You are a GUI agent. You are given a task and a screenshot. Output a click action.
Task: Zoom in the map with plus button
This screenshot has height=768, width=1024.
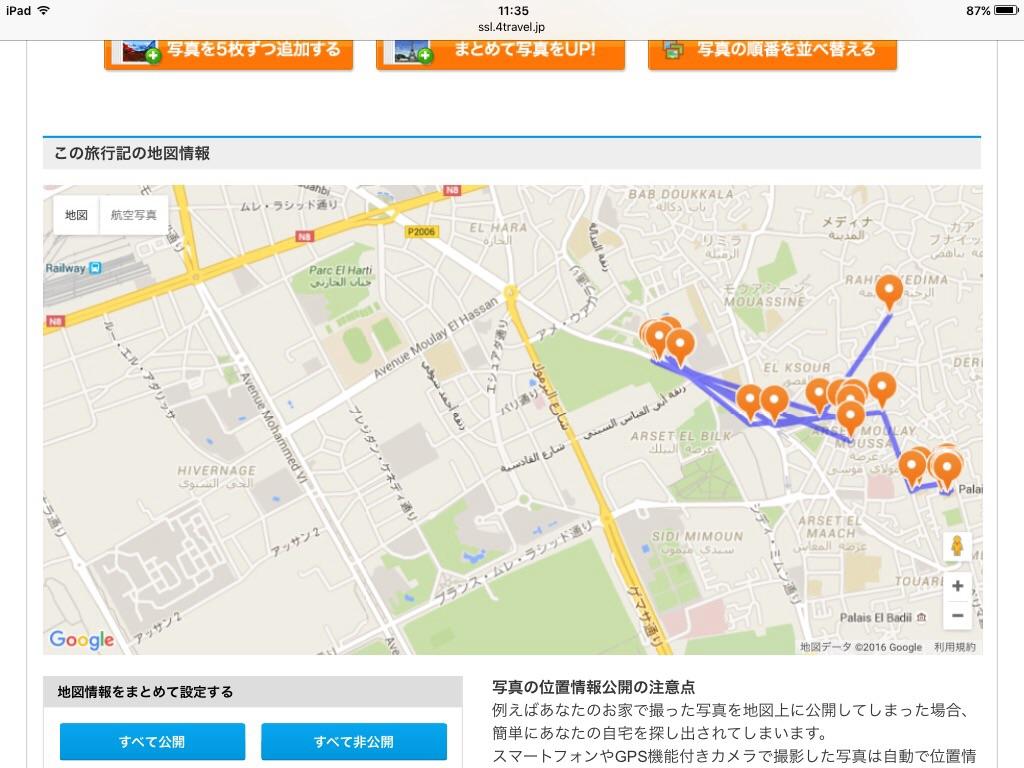957,586
